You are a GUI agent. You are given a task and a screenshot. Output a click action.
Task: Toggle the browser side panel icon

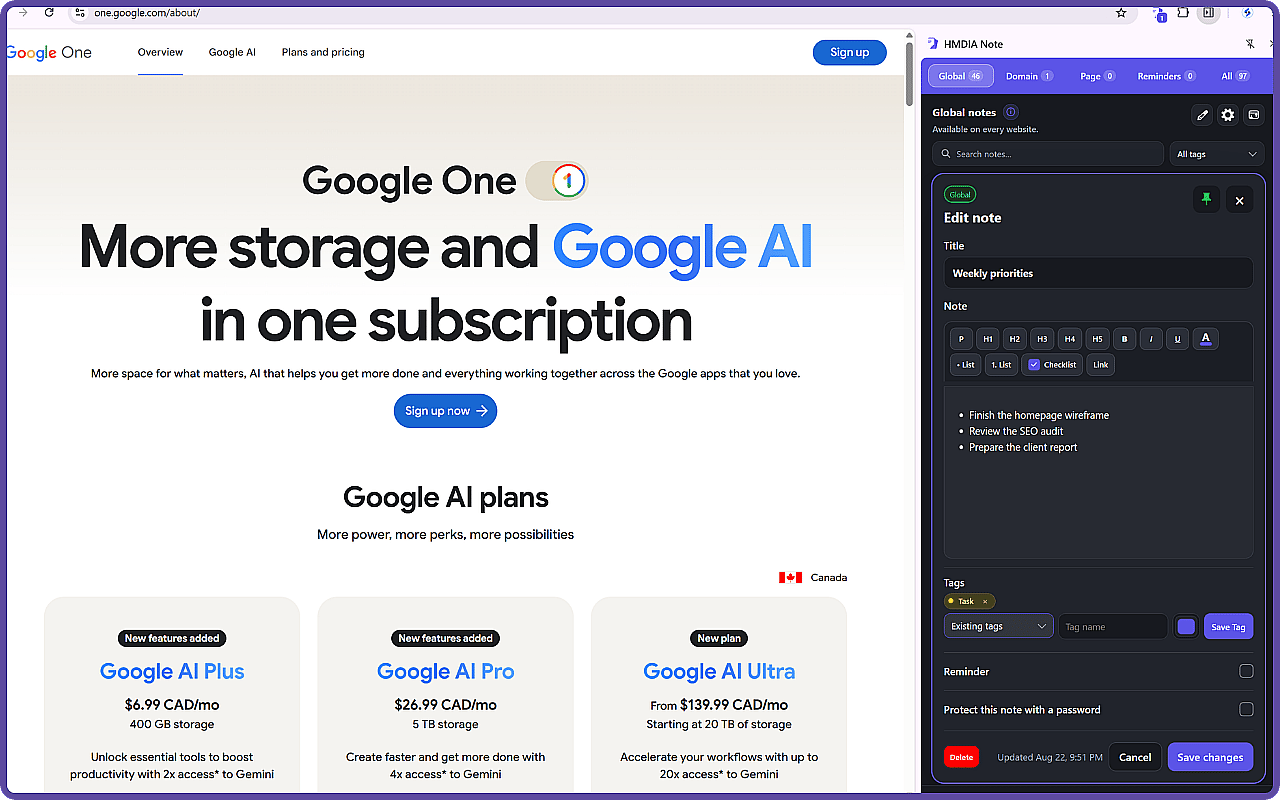(x=1208, y=13)
